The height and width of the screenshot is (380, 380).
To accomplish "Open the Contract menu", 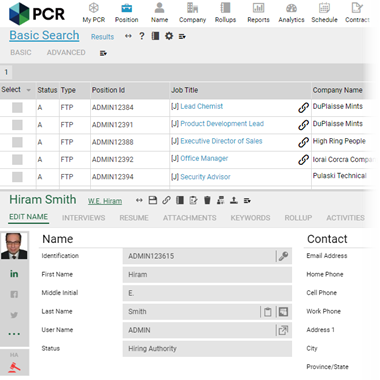I will (x=357, y=13).
